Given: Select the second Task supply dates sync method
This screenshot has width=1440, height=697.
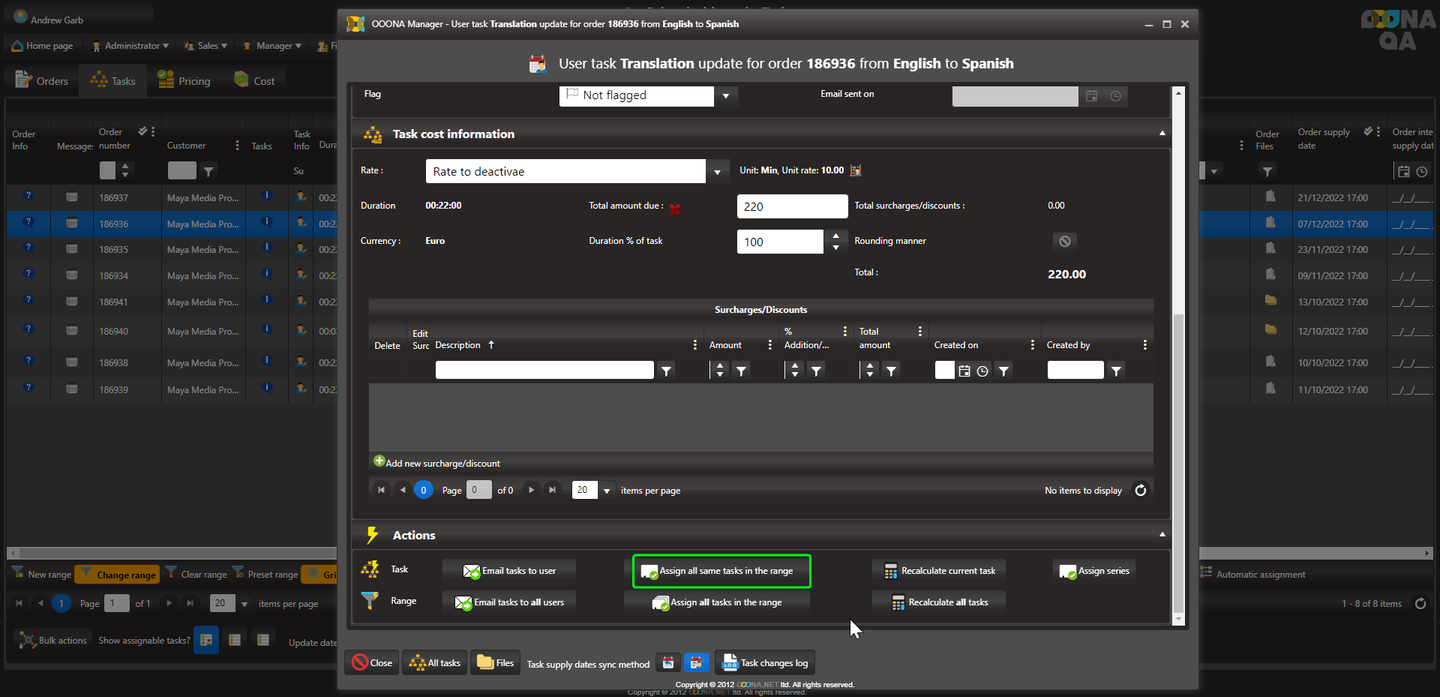Looking at the screenshot, I should pos(696,662).
